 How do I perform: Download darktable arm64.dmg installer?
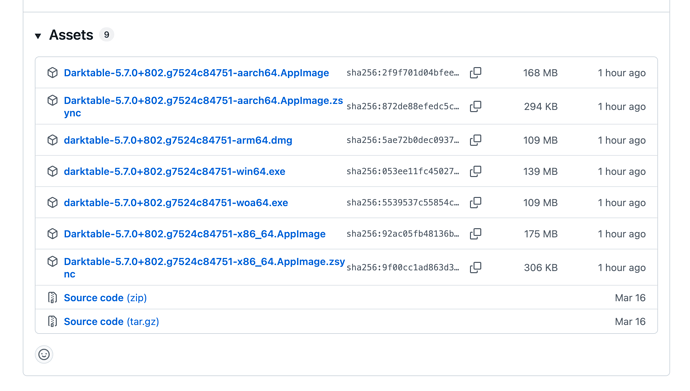coord(178,140)
